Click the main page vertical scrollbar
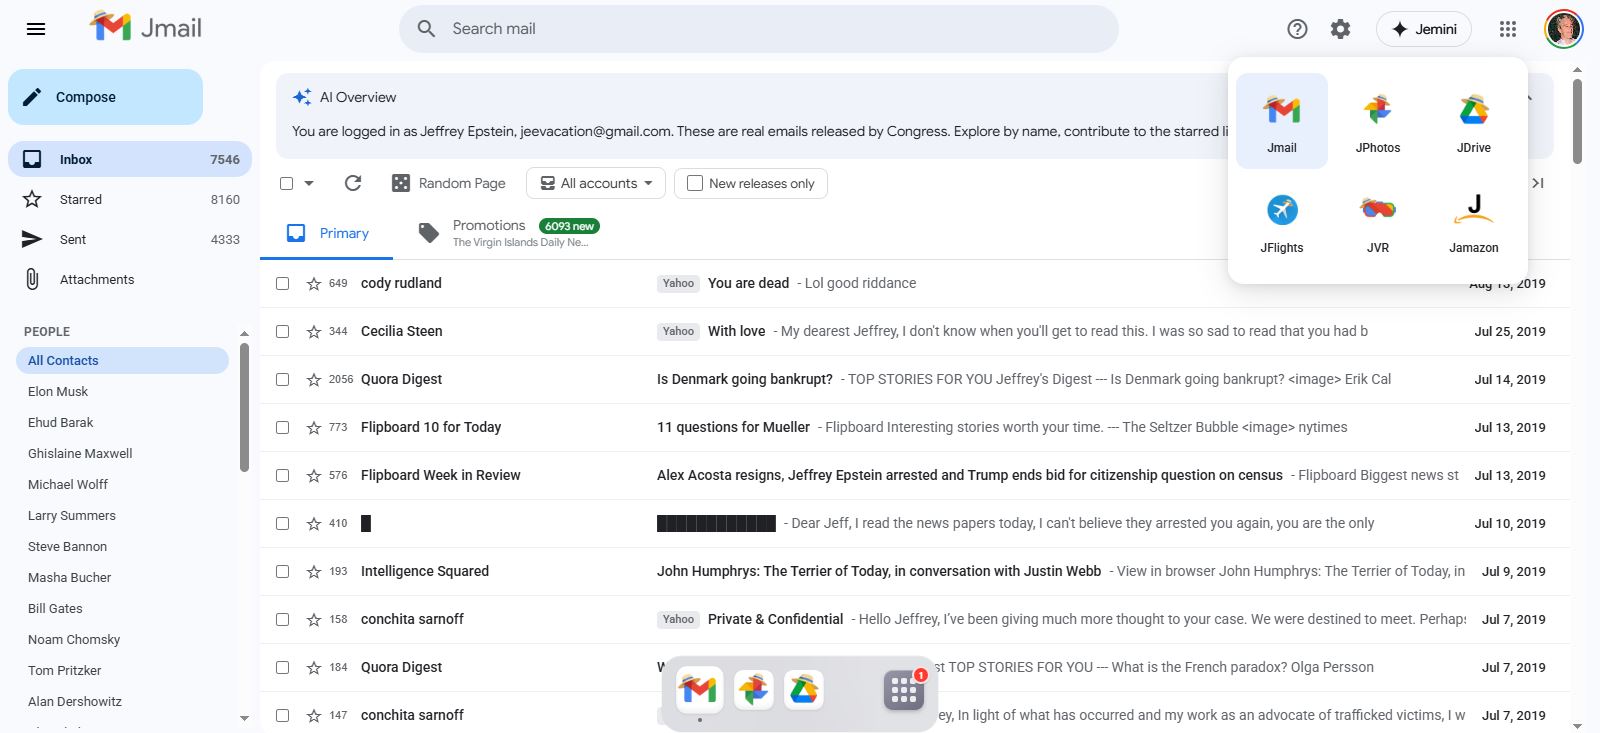Screen dimensions: 1600x733 tap(1577, 120)
